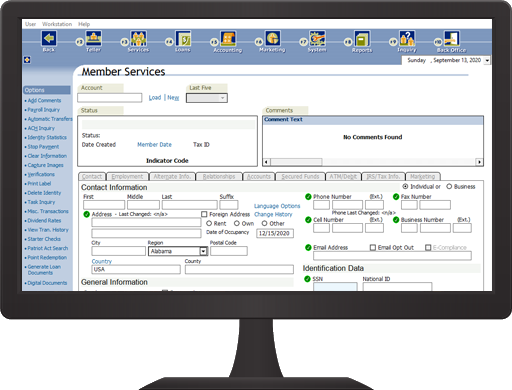Open the Accounting module icon

(x=228, y=39)
